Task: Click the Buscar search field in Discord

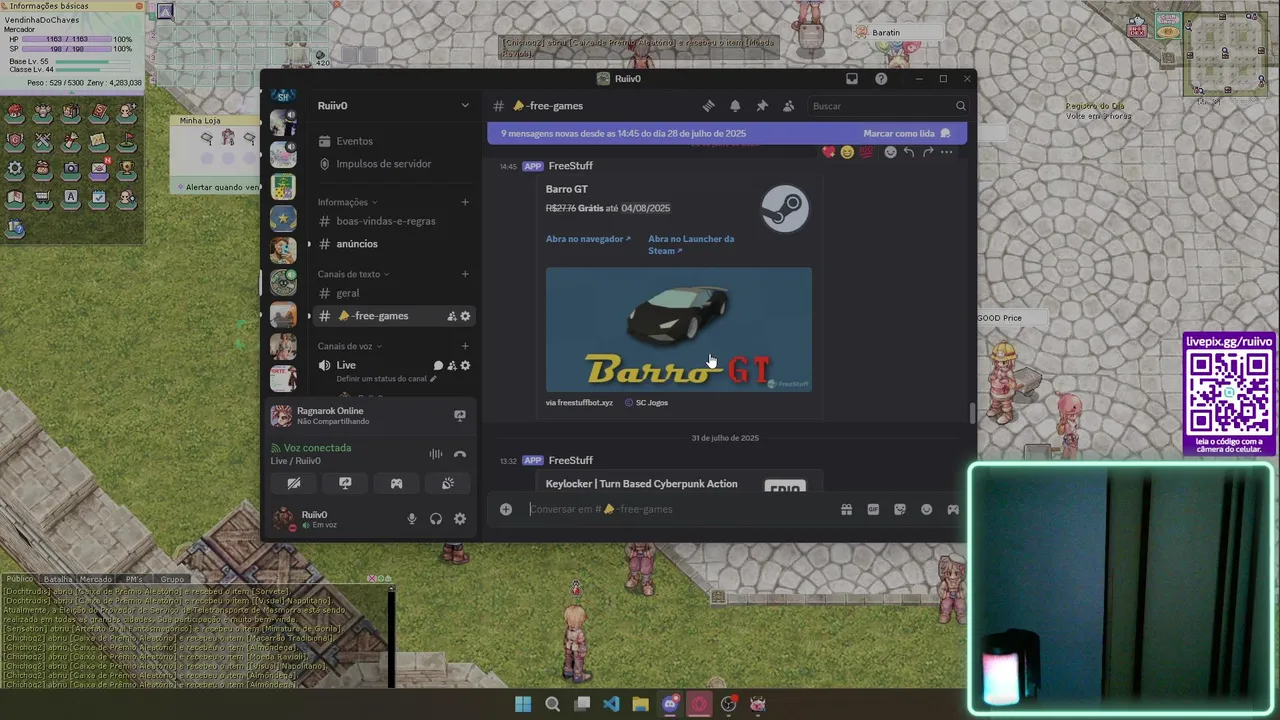Action: pos(888,106)
